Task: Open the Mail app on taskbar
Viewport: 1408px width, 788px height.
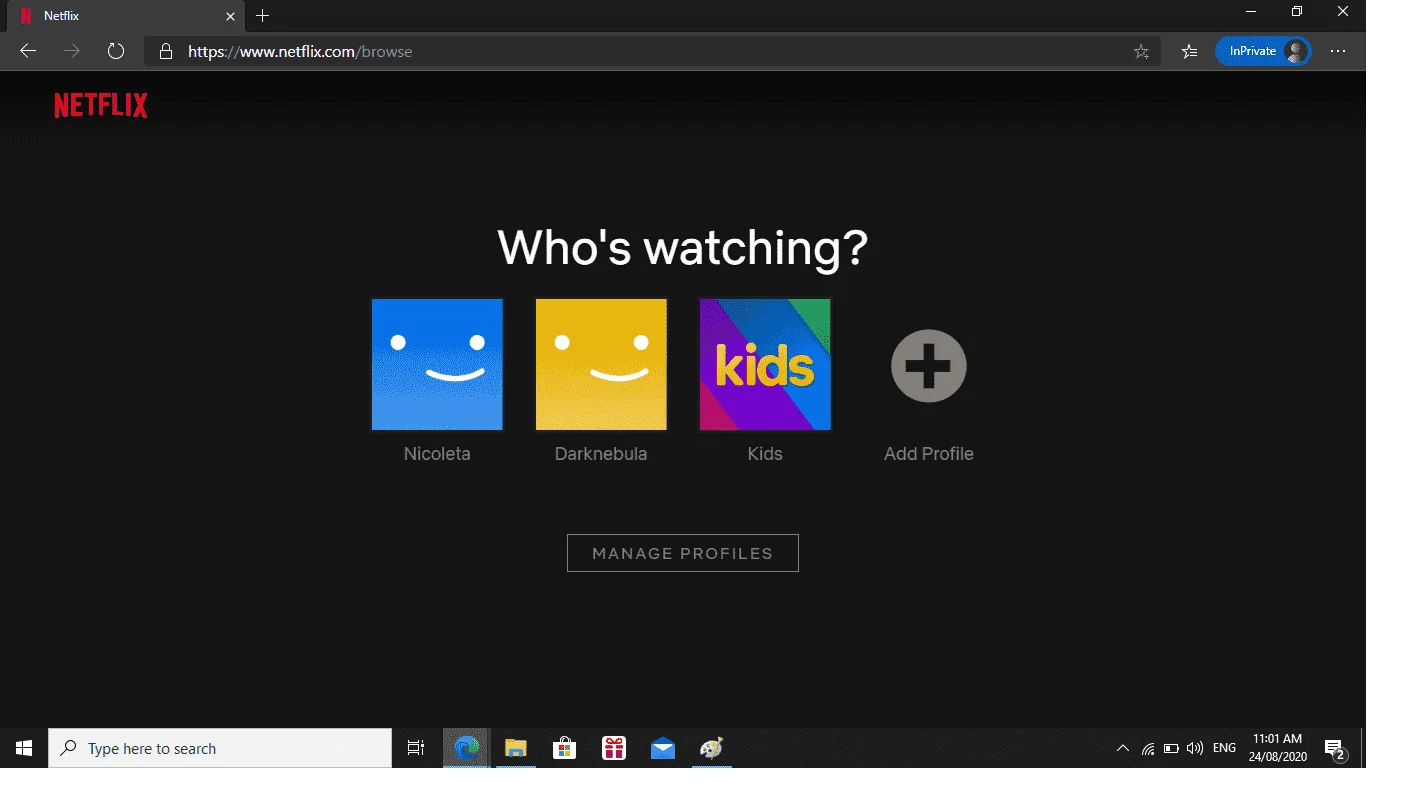Action: point(663,748)
